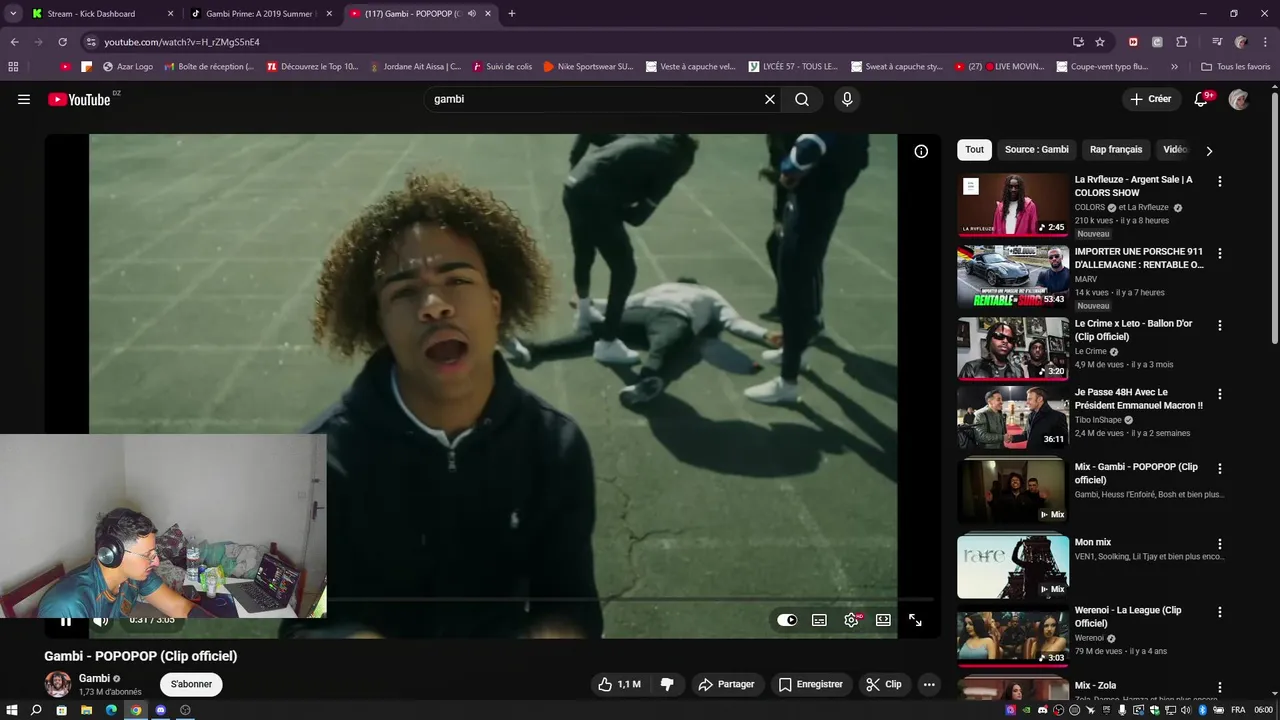Open more actions (three dots) under video

[x=929, y=684]
